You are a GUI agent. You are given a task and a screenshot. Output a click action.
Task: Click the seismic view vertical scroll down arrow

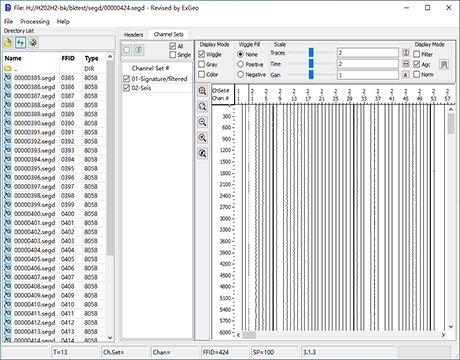point(451,327)
